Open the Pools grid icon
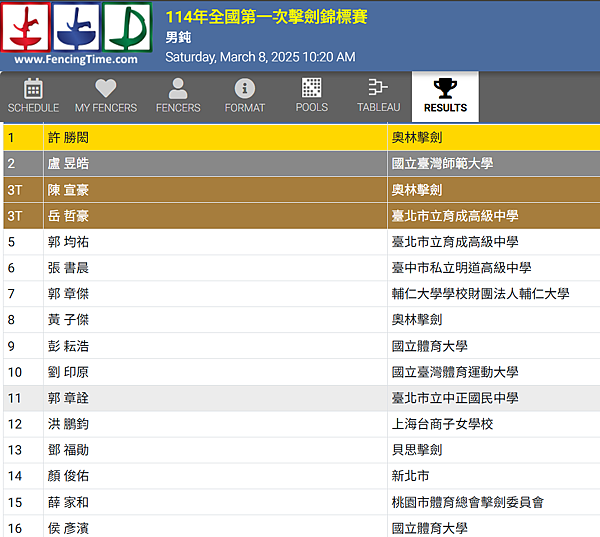 tap(312, 88)
